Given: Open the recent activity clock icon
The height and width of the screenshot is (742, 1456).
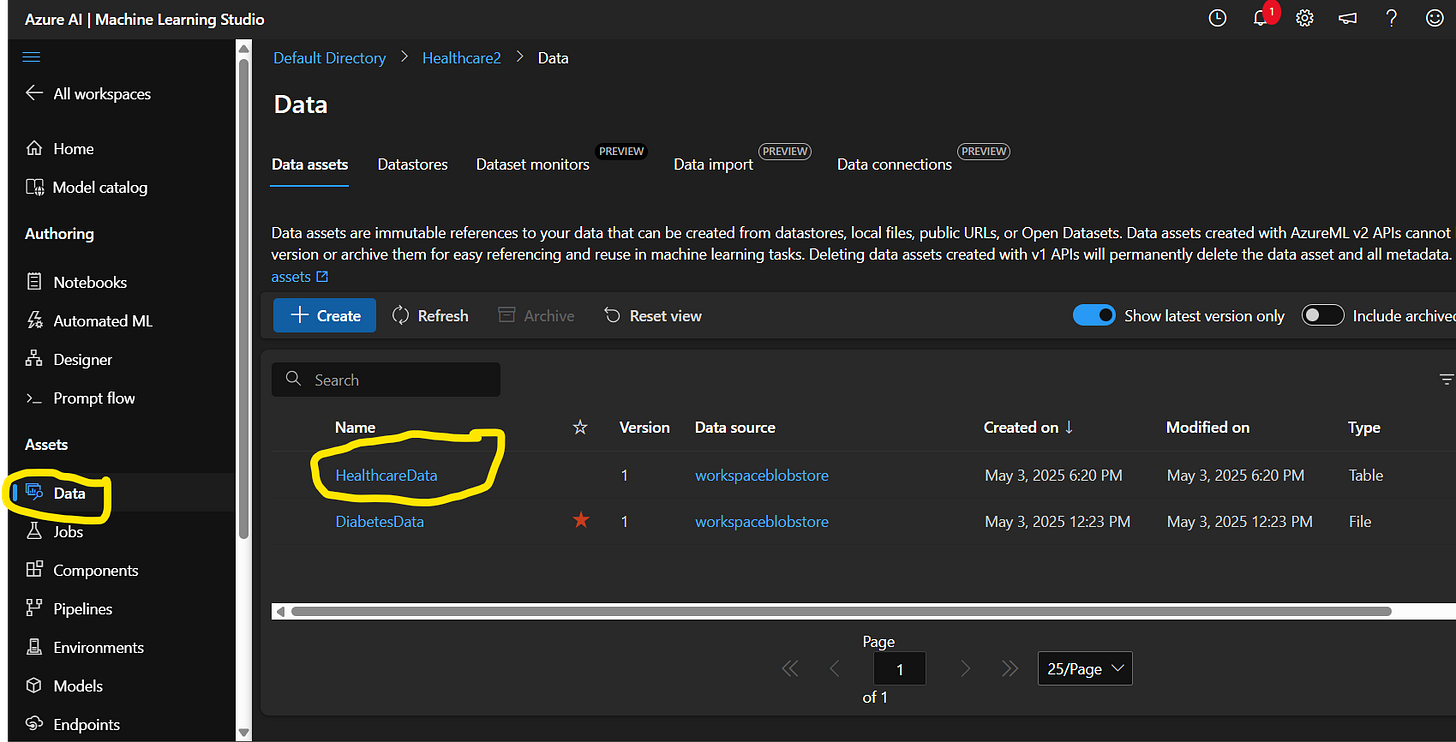Looking at the screenshot, I should pyautogui.click(x=1217, y=18).
